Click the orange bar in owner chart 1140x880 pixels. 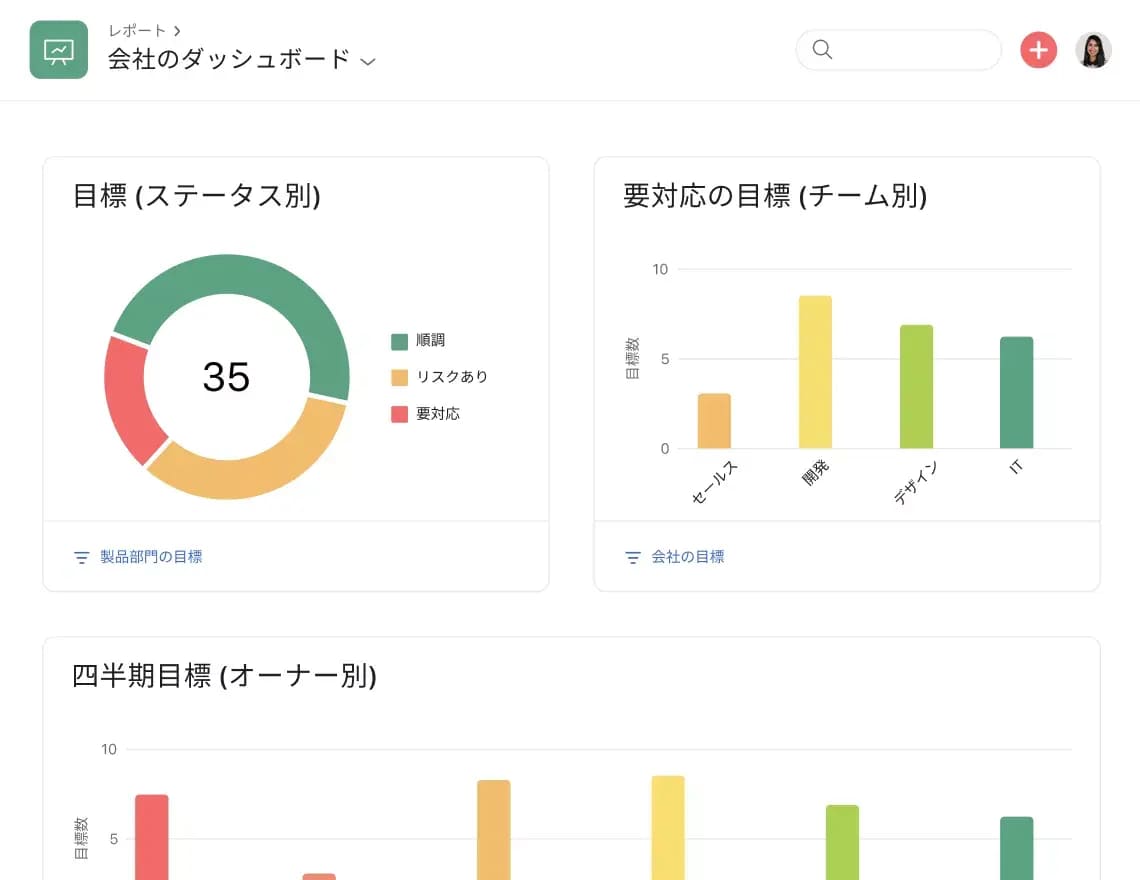click(x=494, y=830)
